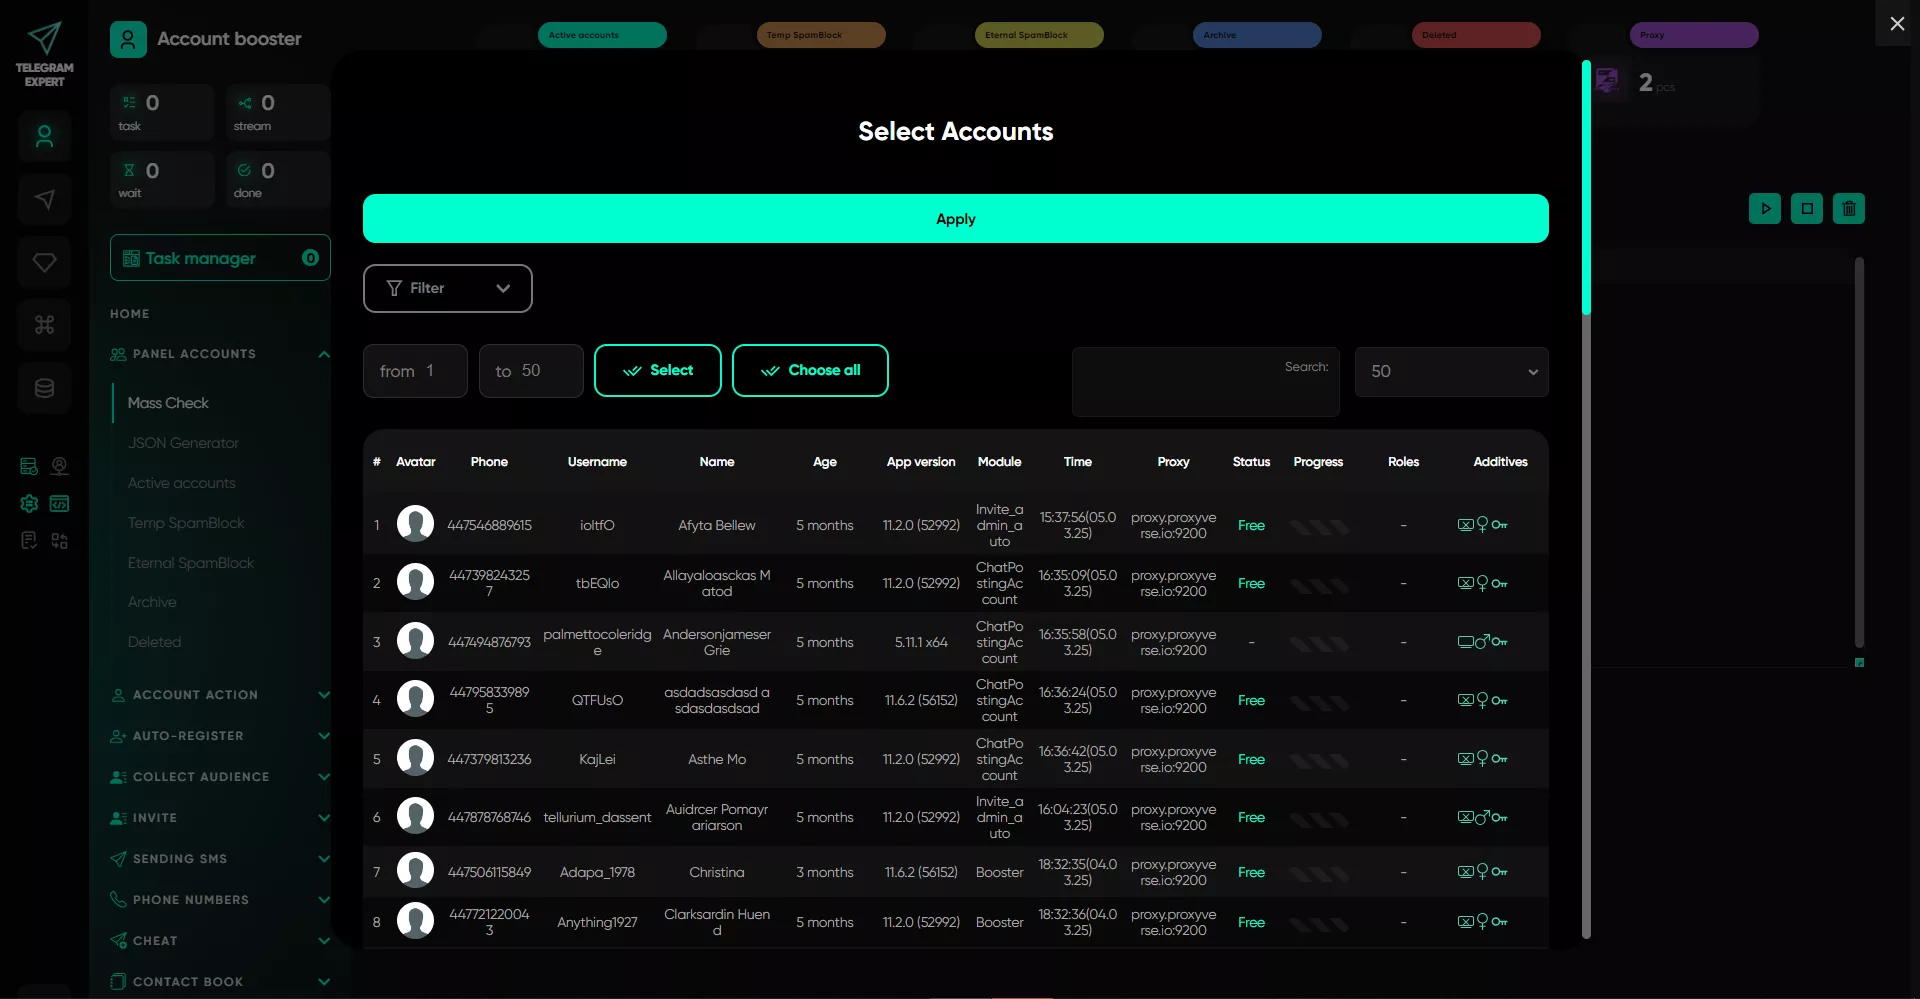The height and width of the screenshot is (999, 1920).
Task: Open the 50 per page dropdown
Action: (x=1451, y=371)
